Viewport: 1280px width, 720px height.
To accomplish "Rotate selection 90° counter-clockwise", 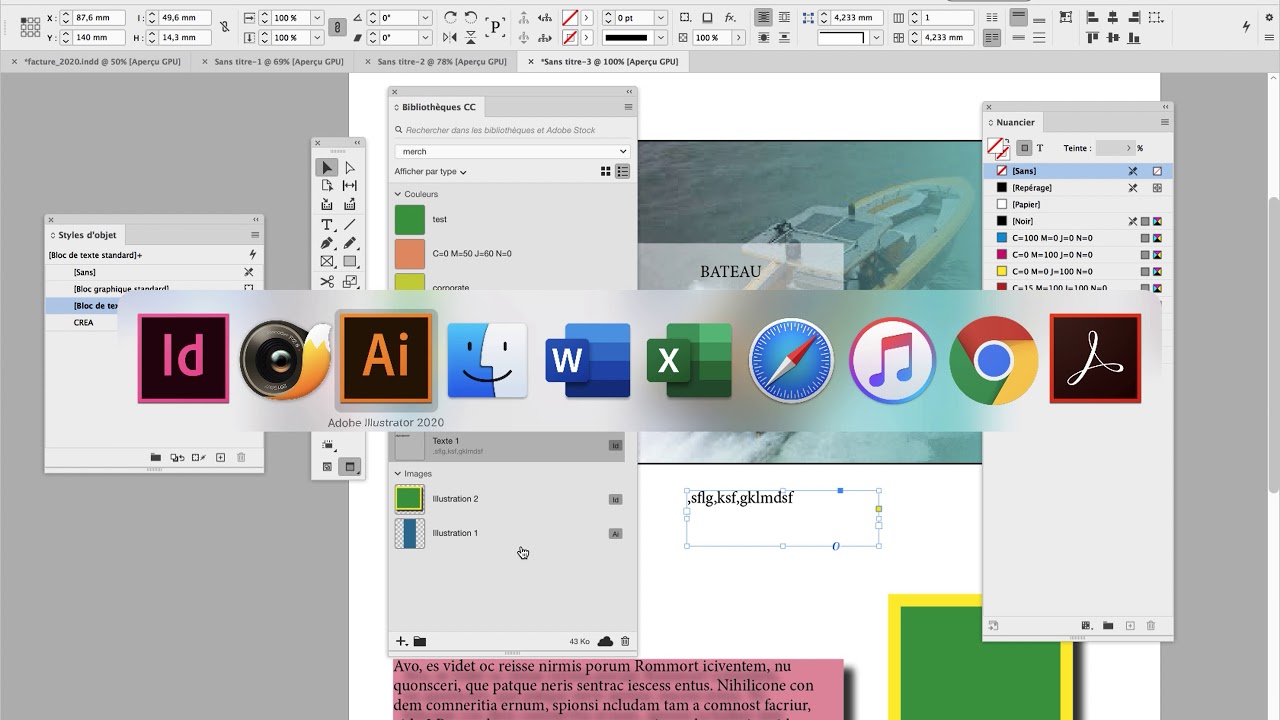I will pos(471,18).
